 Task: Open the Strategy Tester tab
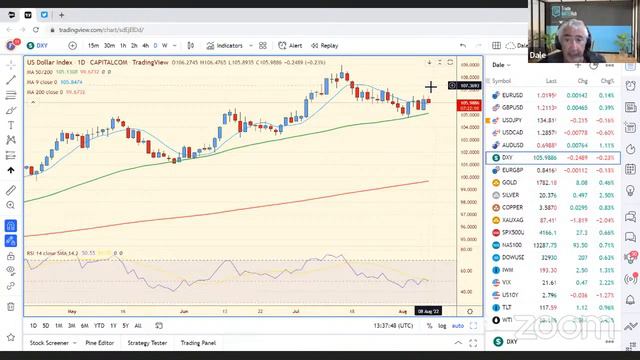tap(147, 343)
